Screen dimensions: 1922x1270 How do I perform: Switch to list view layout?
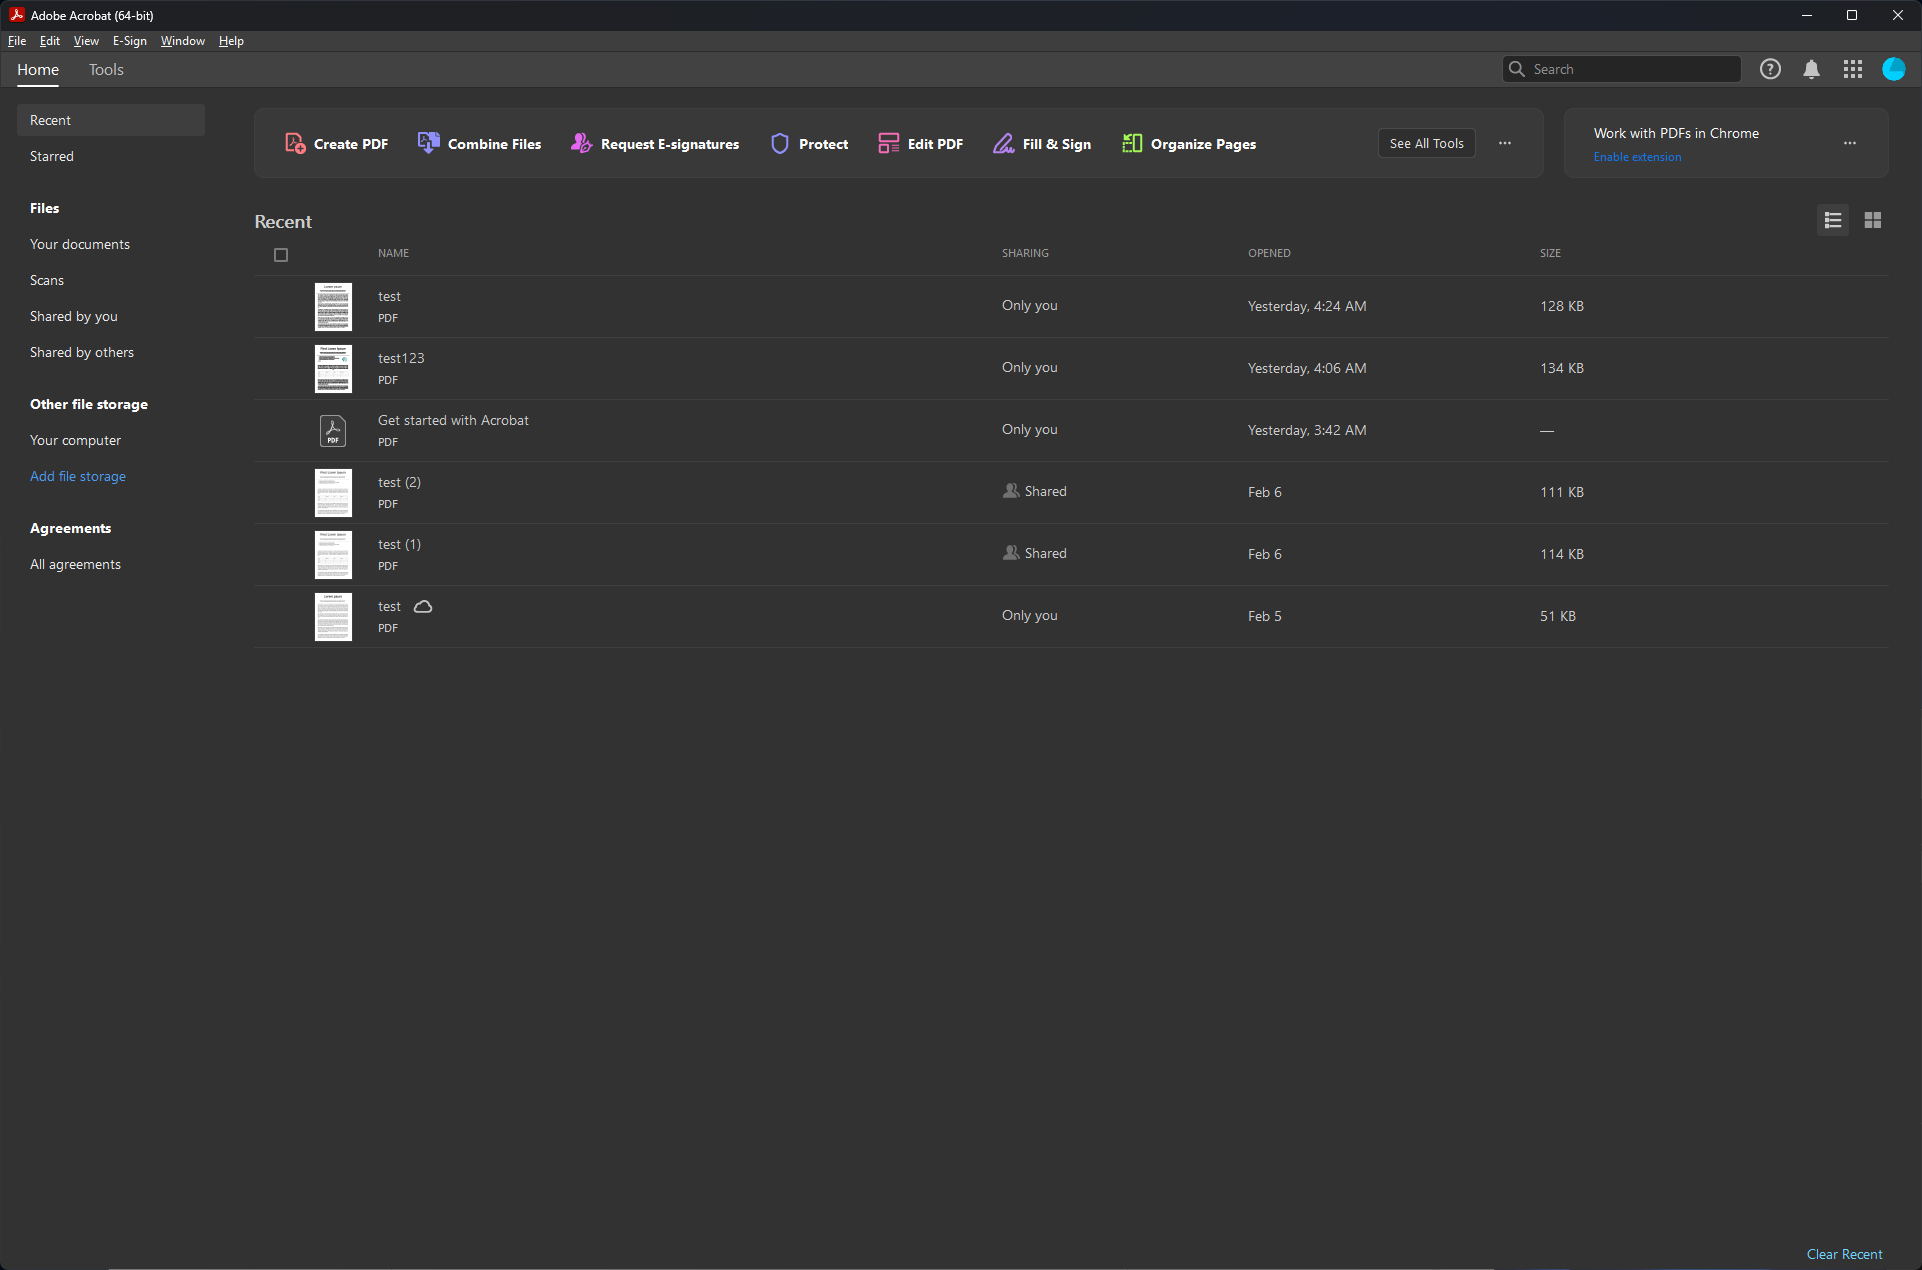pyautogui.click(x=1833, y=220)
